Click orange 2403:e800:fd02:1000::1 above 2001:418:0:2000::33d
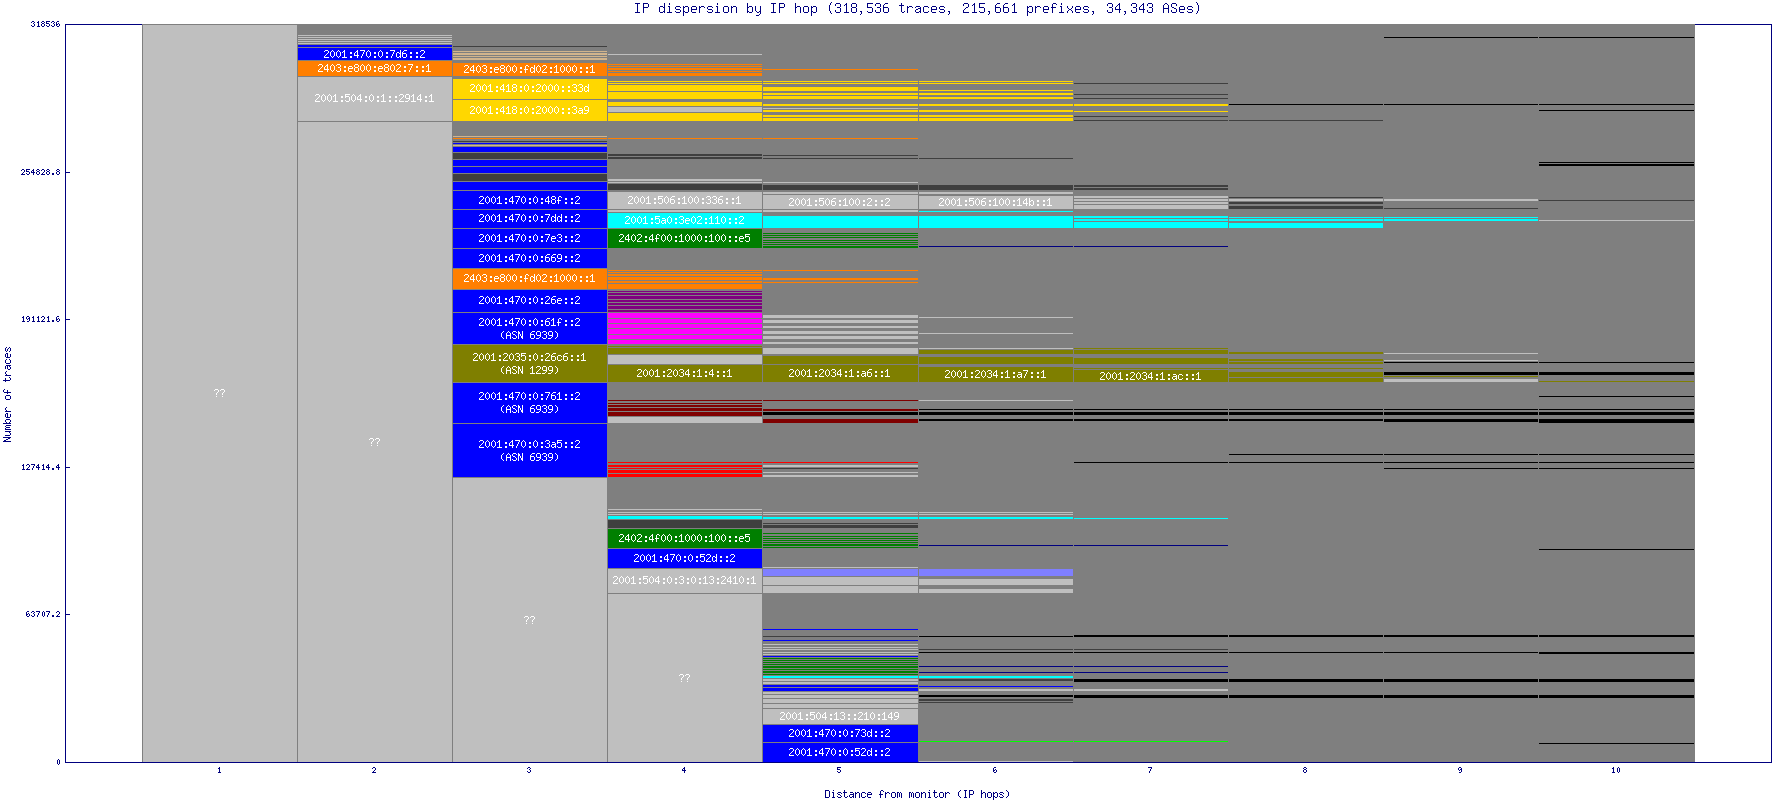The image size is (1772, 800). [x=529, y=69]
